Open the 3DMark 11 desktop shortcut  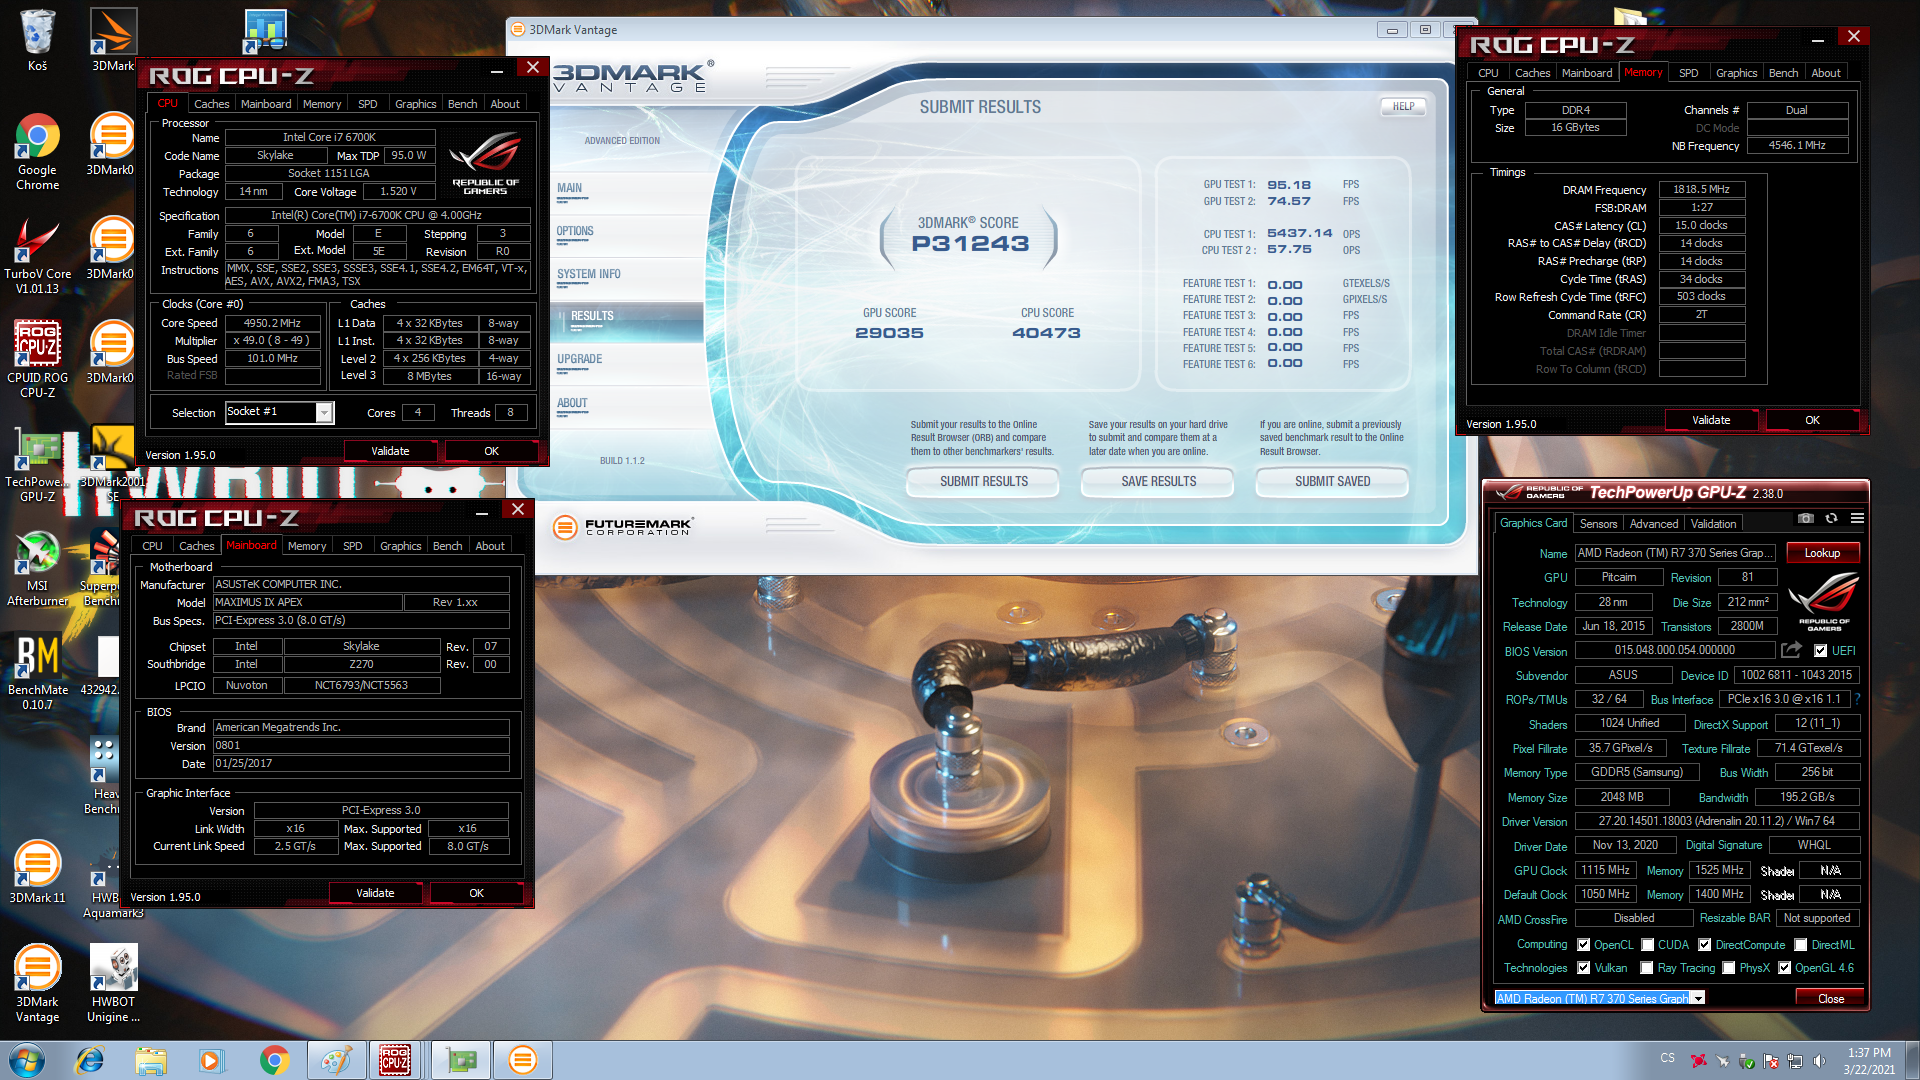37,870
